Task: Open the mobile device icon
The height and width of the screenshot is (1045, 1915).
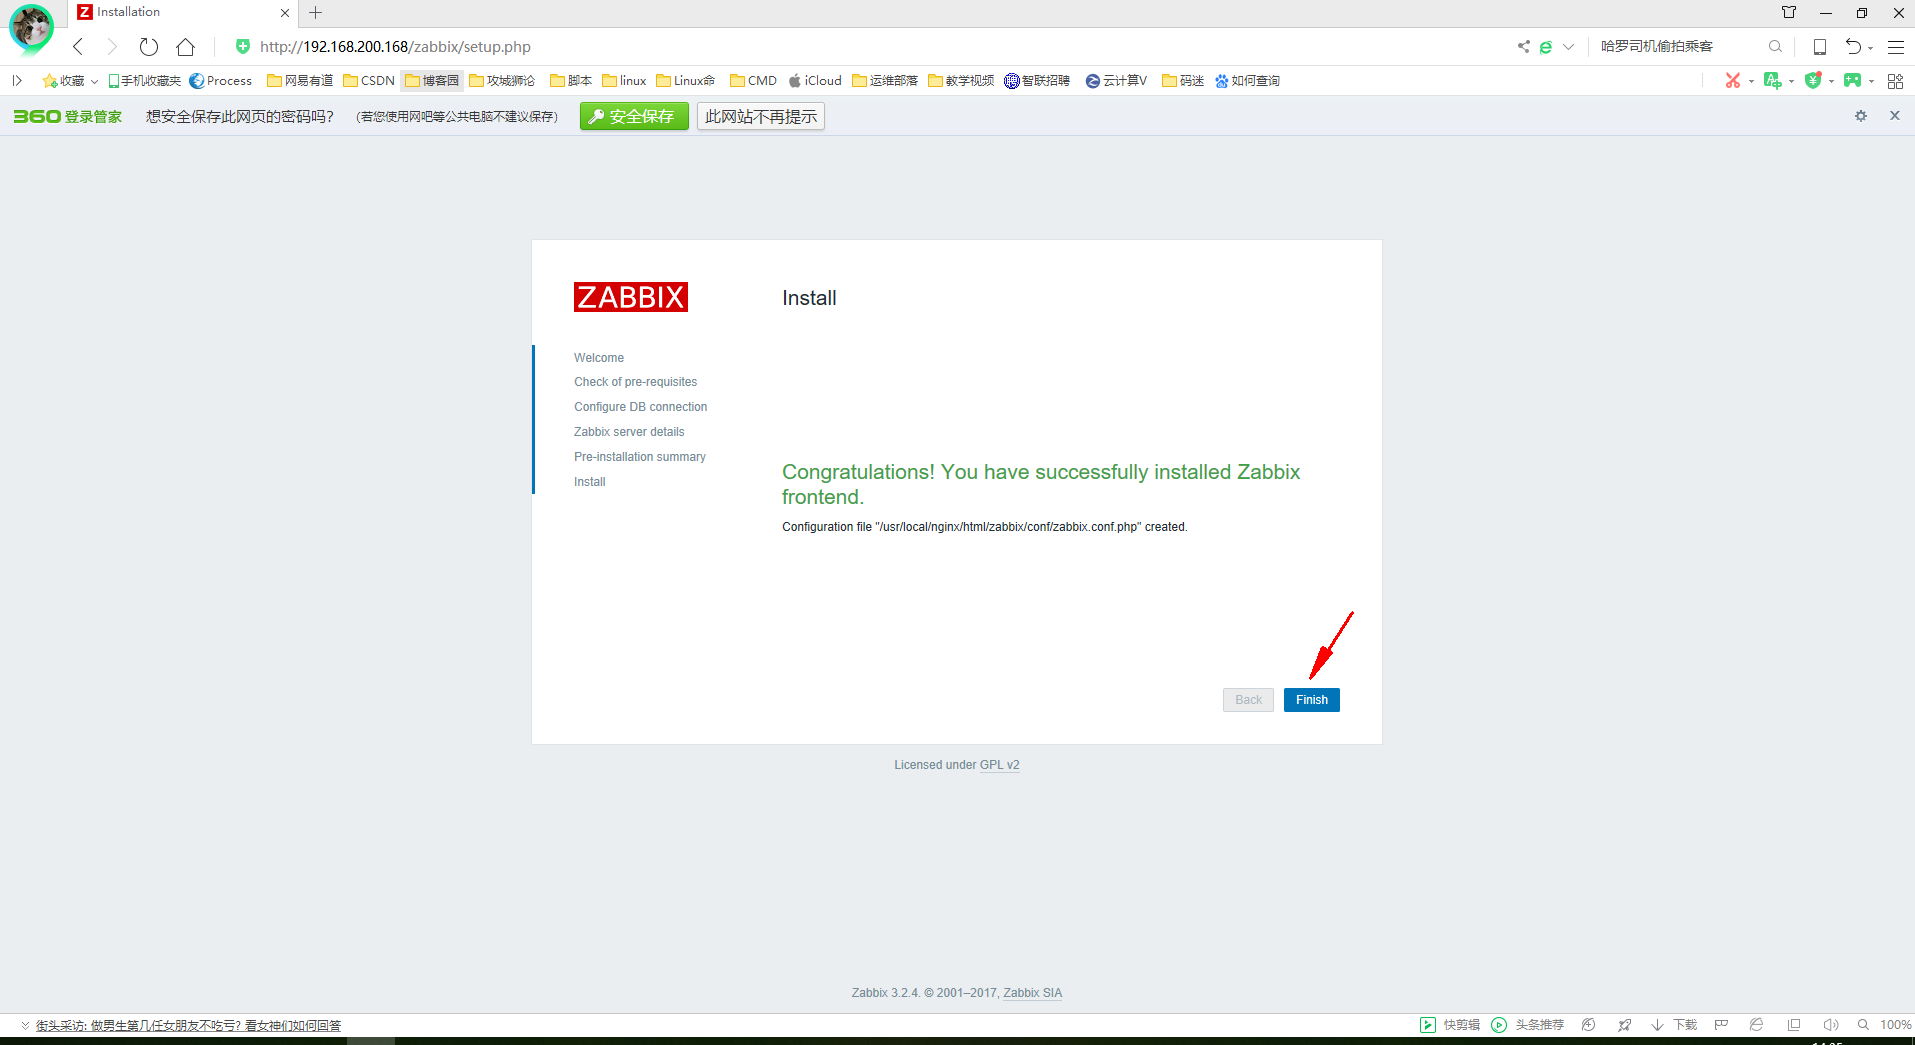Action: pyautogui.click(x=1820, y=47)
